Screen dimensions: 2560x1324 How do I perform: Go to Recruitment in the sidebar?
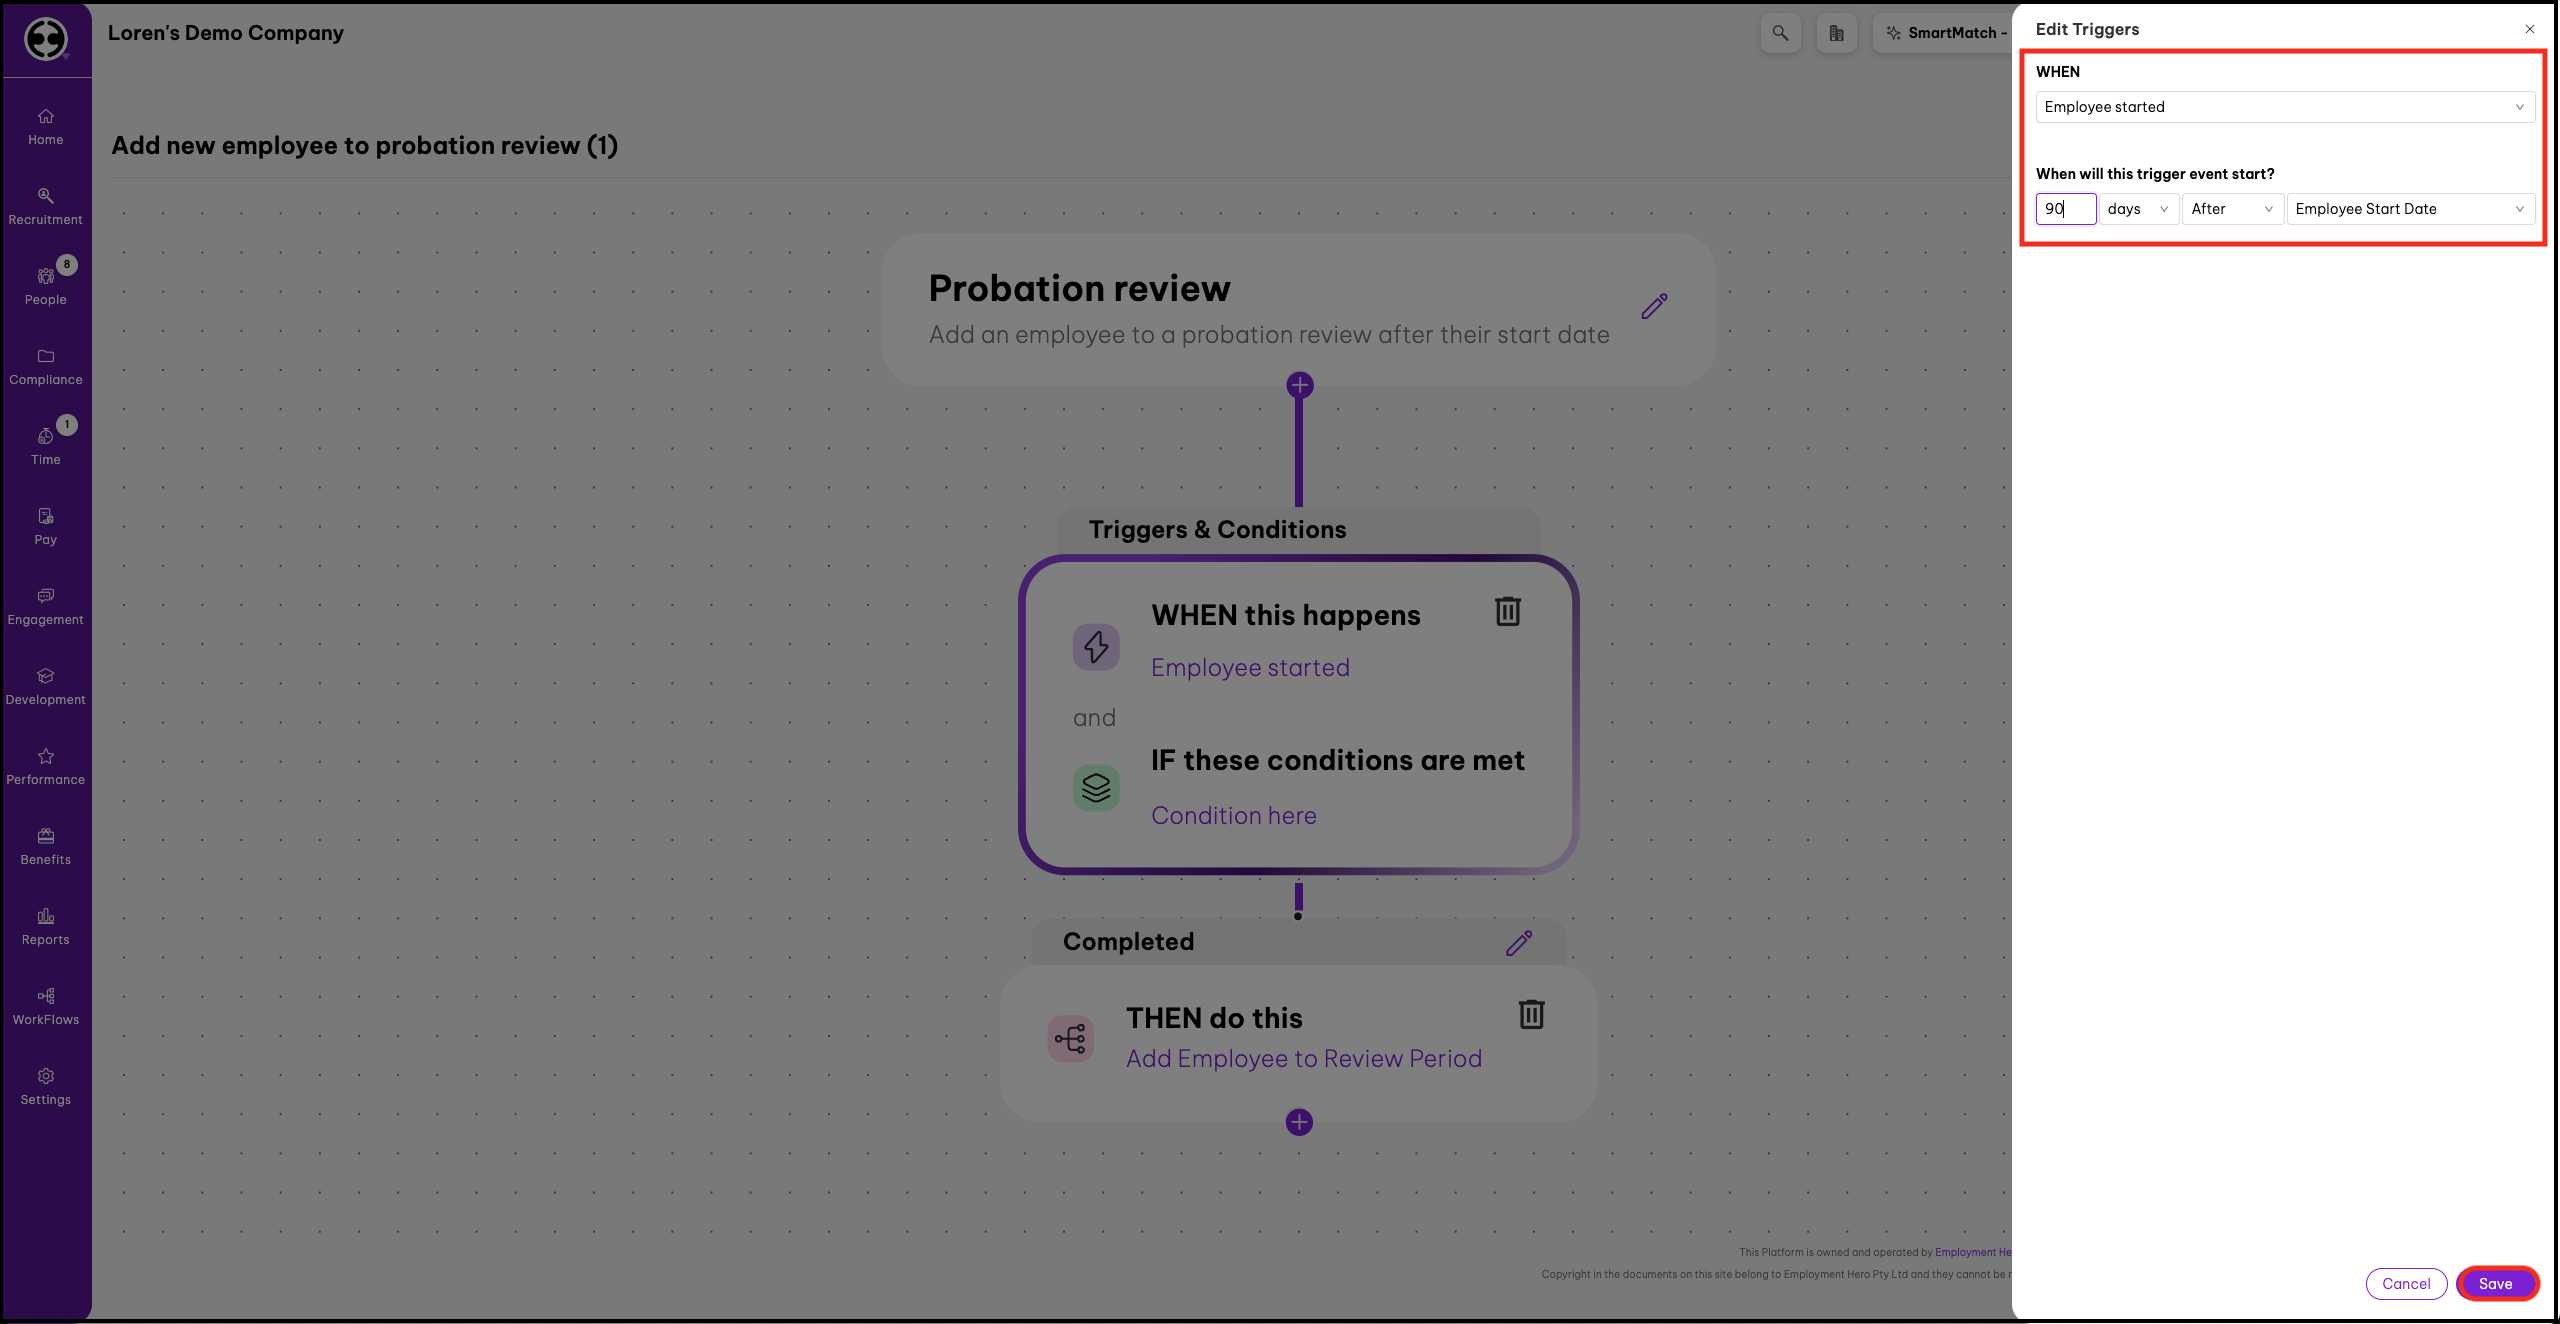46,206
